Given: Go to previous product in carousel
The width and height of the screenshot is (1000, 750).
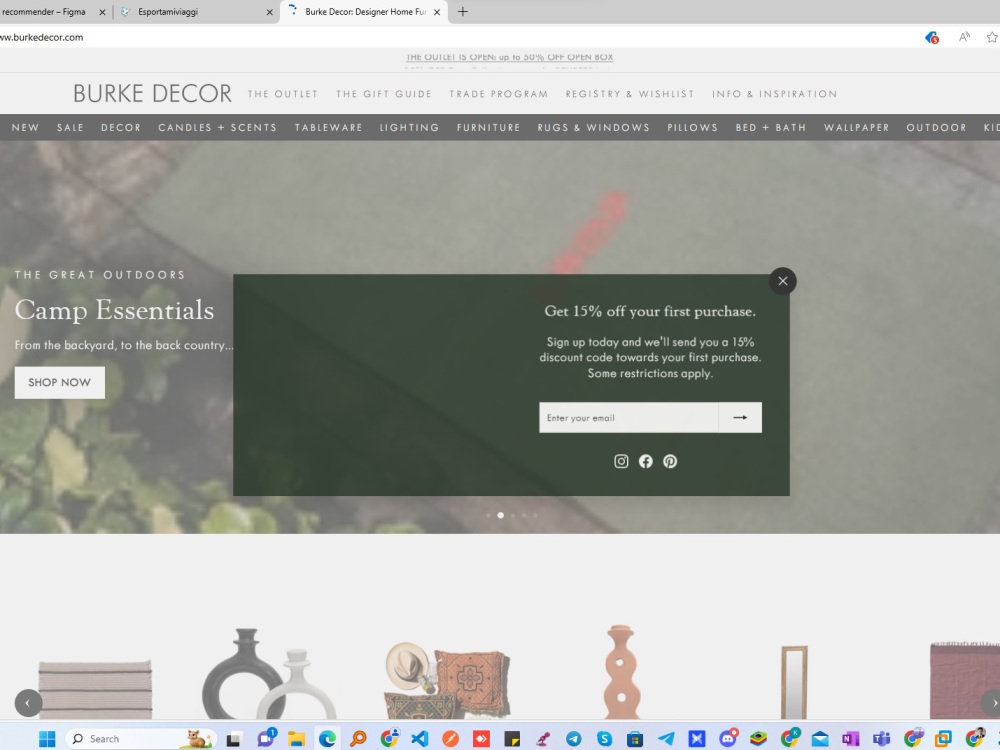Looking at the screenshot, I should click(x=28, y=703).
